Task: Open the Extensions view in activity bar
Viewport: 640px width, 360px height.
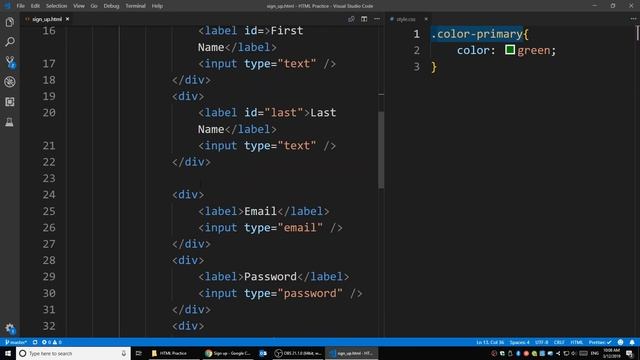Action: point(10,102)
